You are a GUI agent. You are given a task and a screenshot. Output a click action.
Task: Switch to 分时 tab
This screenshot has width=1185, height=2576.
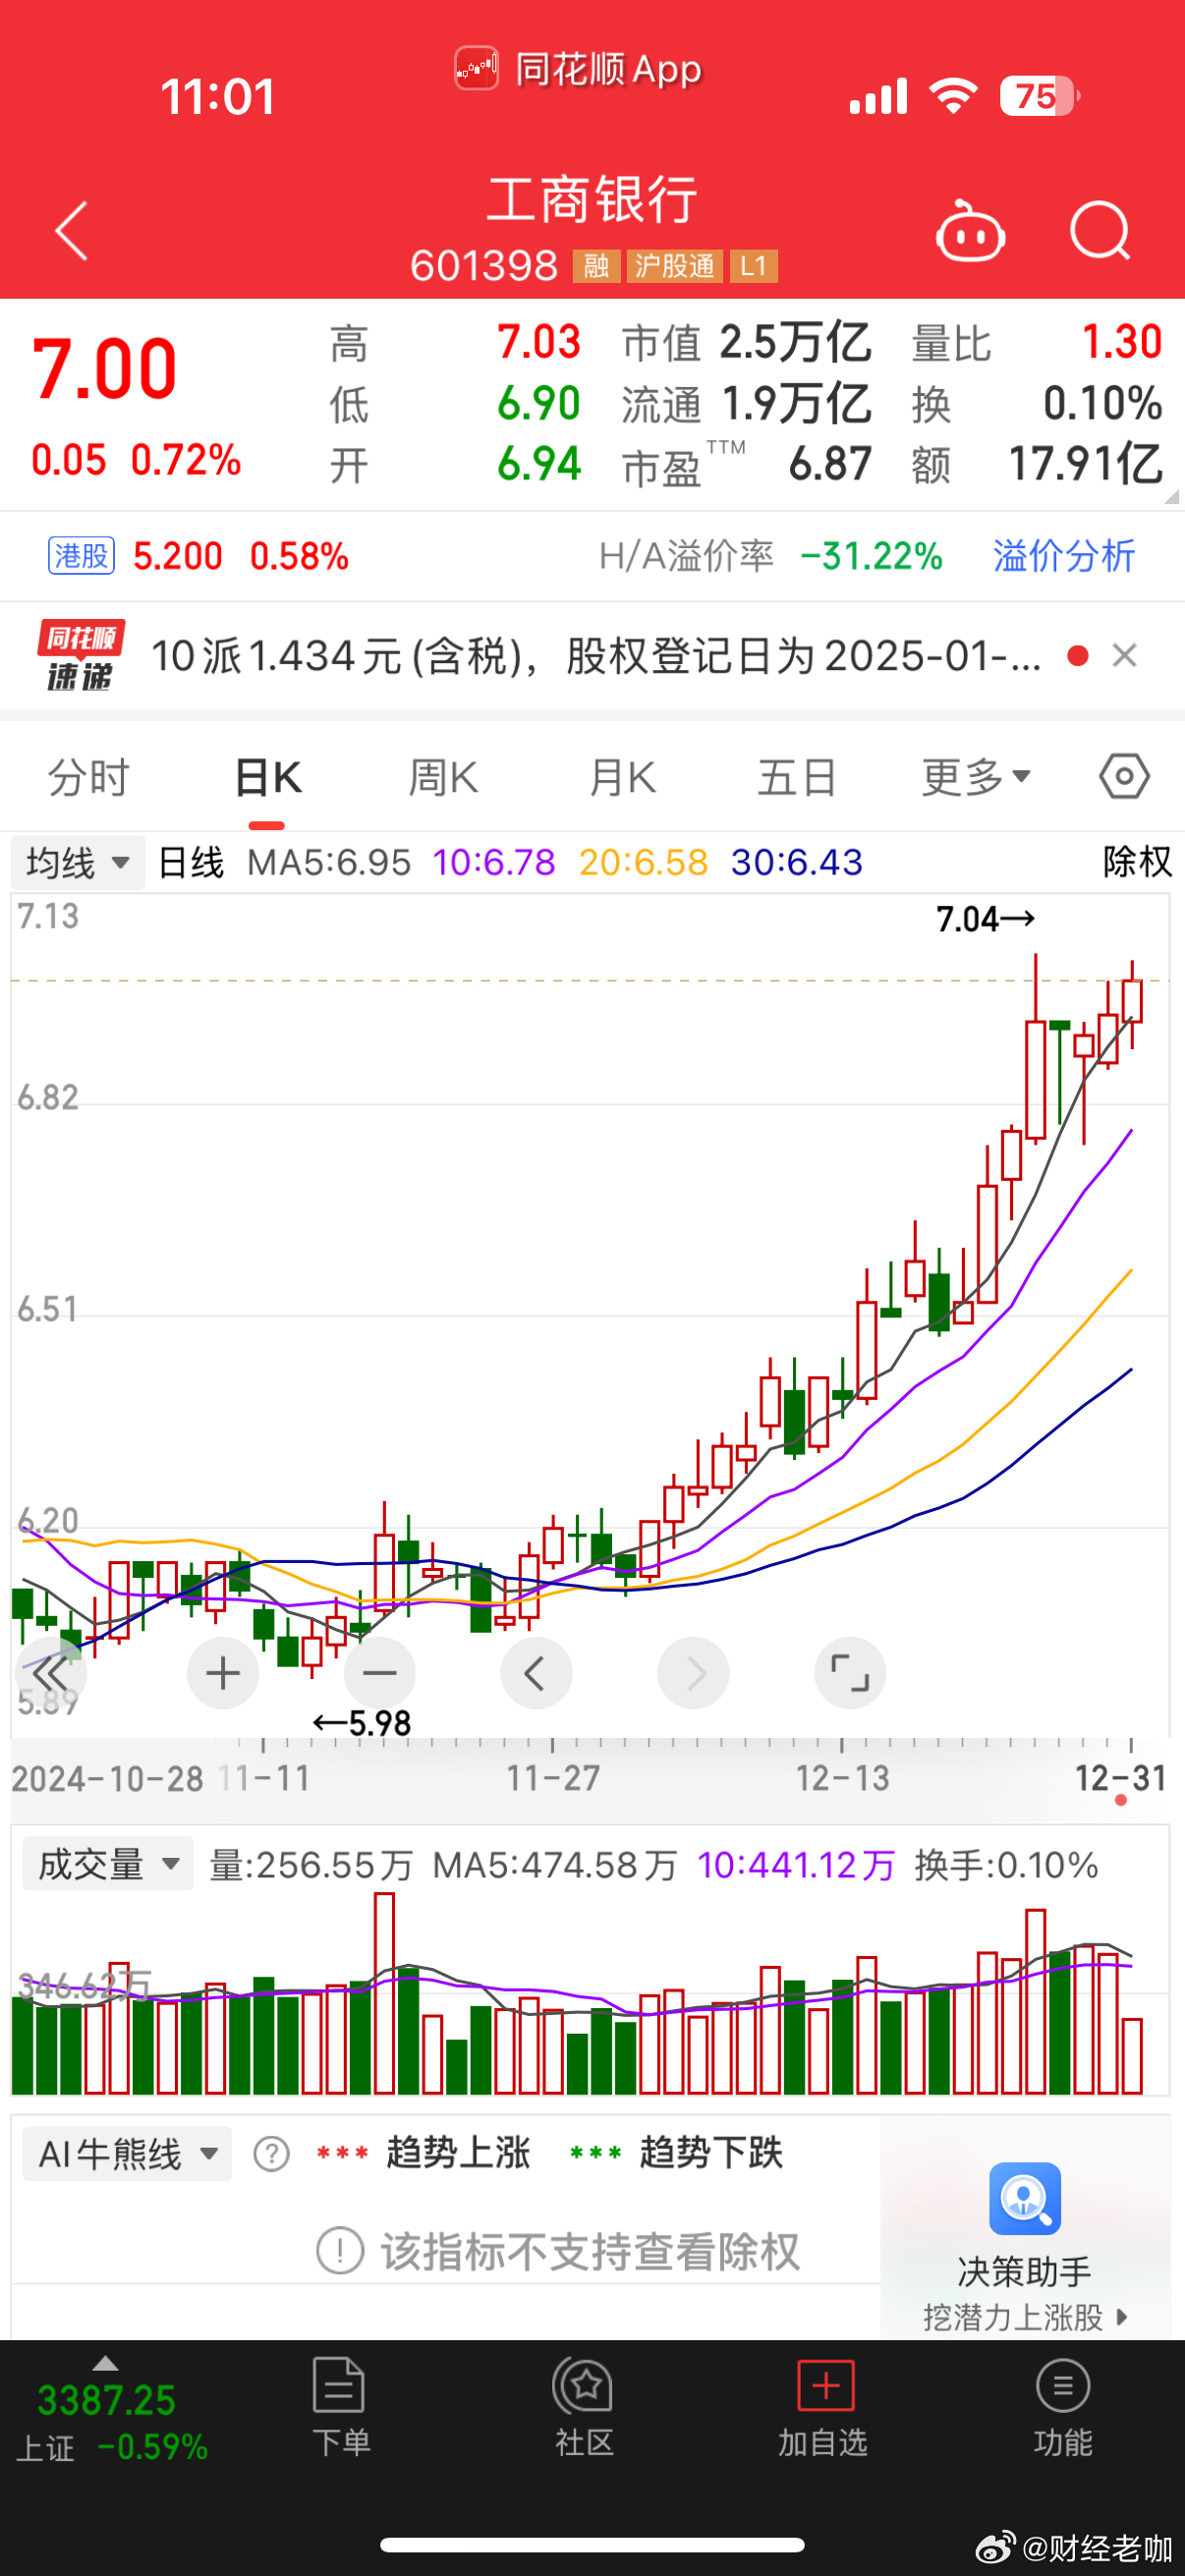[89, 777]
